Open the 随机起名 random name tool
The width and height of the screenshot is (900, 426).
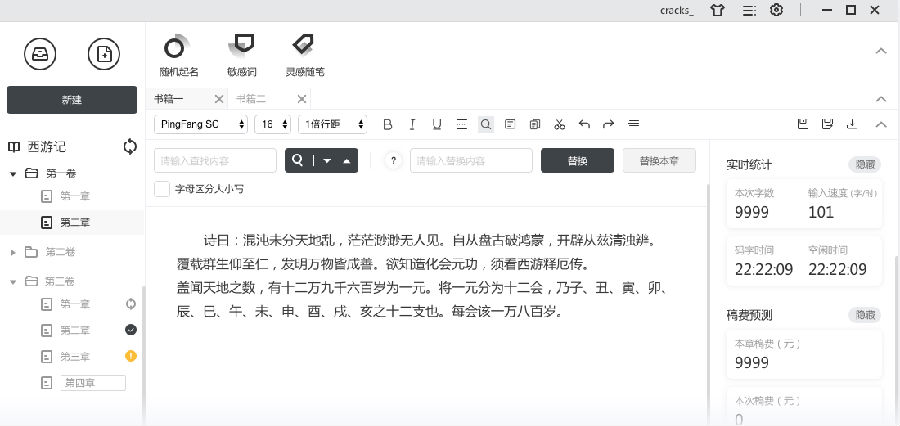click(179, 55)
